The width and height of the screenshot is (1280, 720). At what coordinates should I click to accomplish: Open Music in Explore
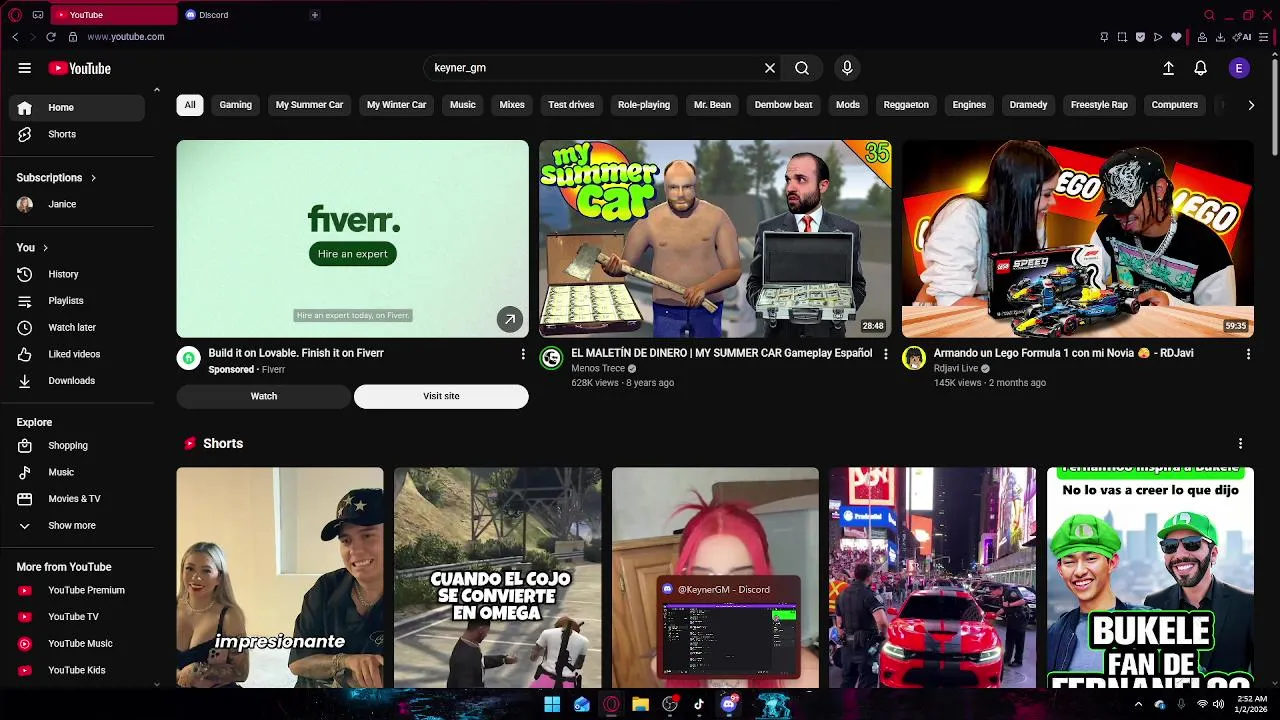76,472
